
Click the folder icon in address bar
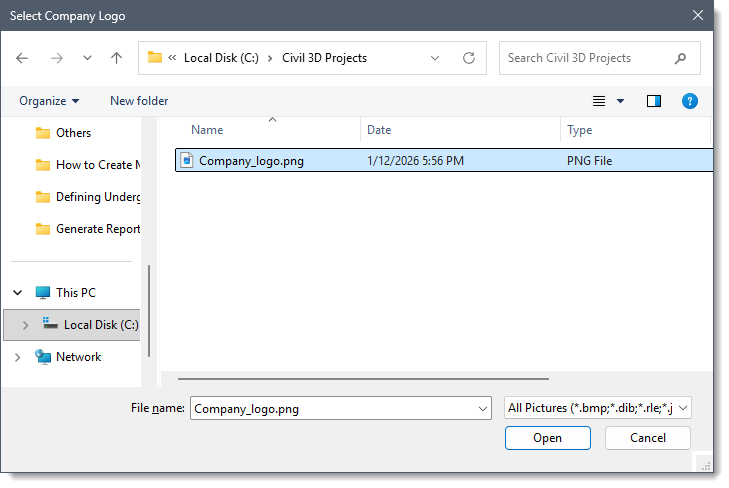(155, 57)
